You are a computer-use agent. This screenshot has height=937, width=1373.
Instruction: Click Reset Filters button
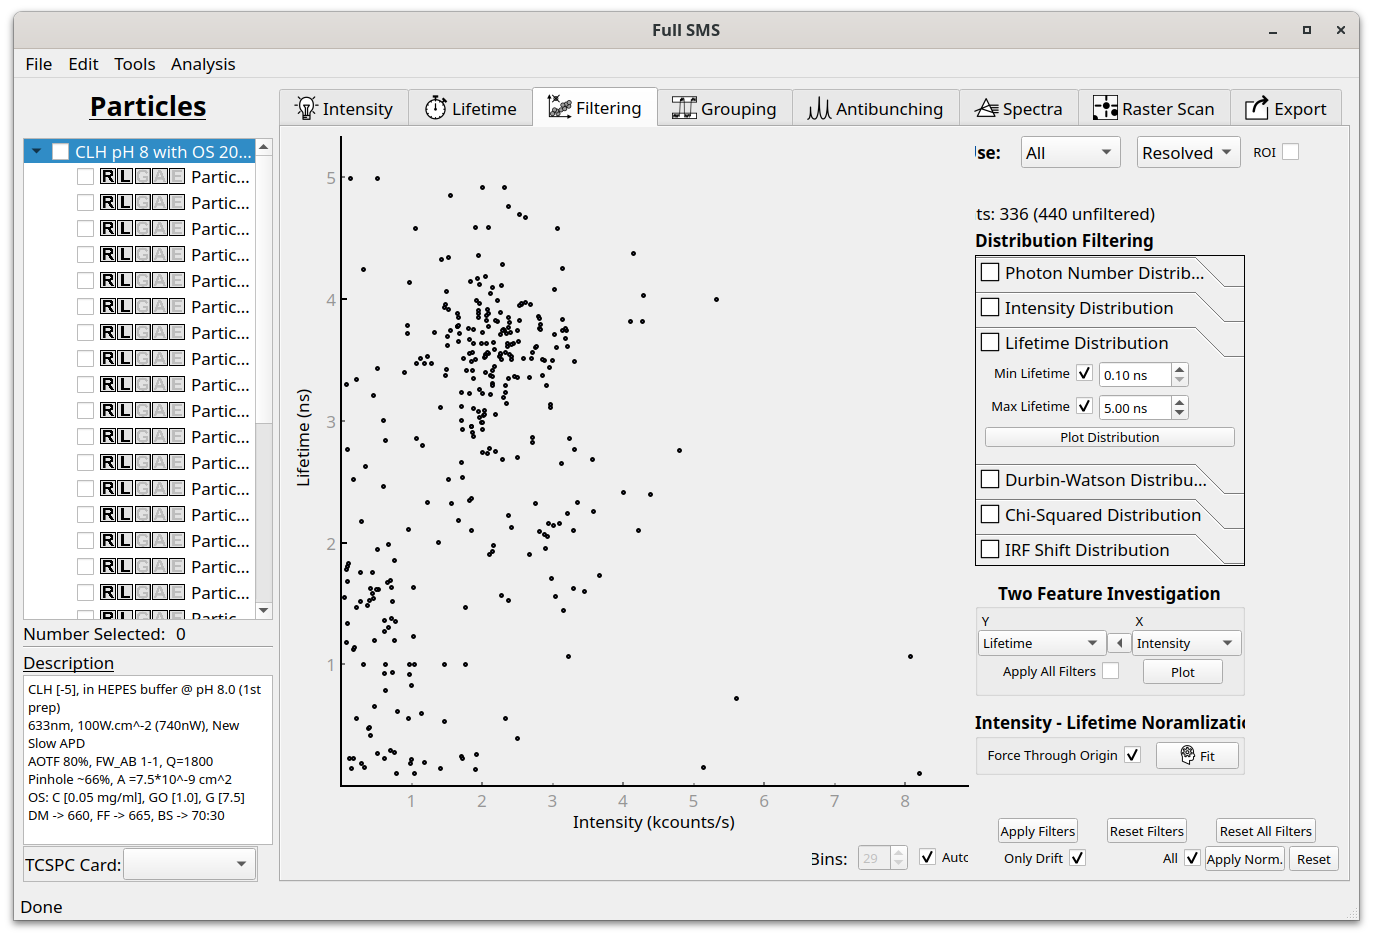pos(1146,831)
